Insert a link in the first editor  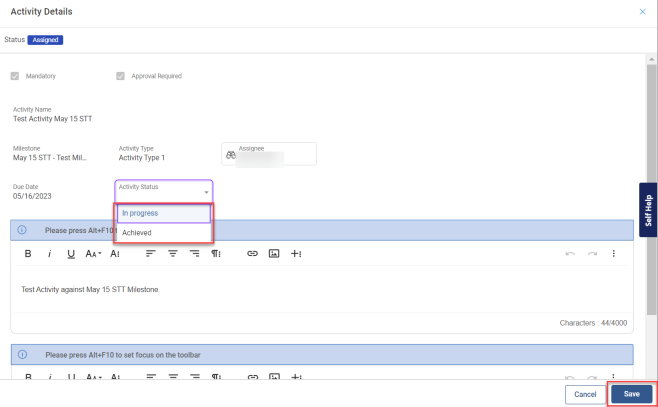[252, 254]
